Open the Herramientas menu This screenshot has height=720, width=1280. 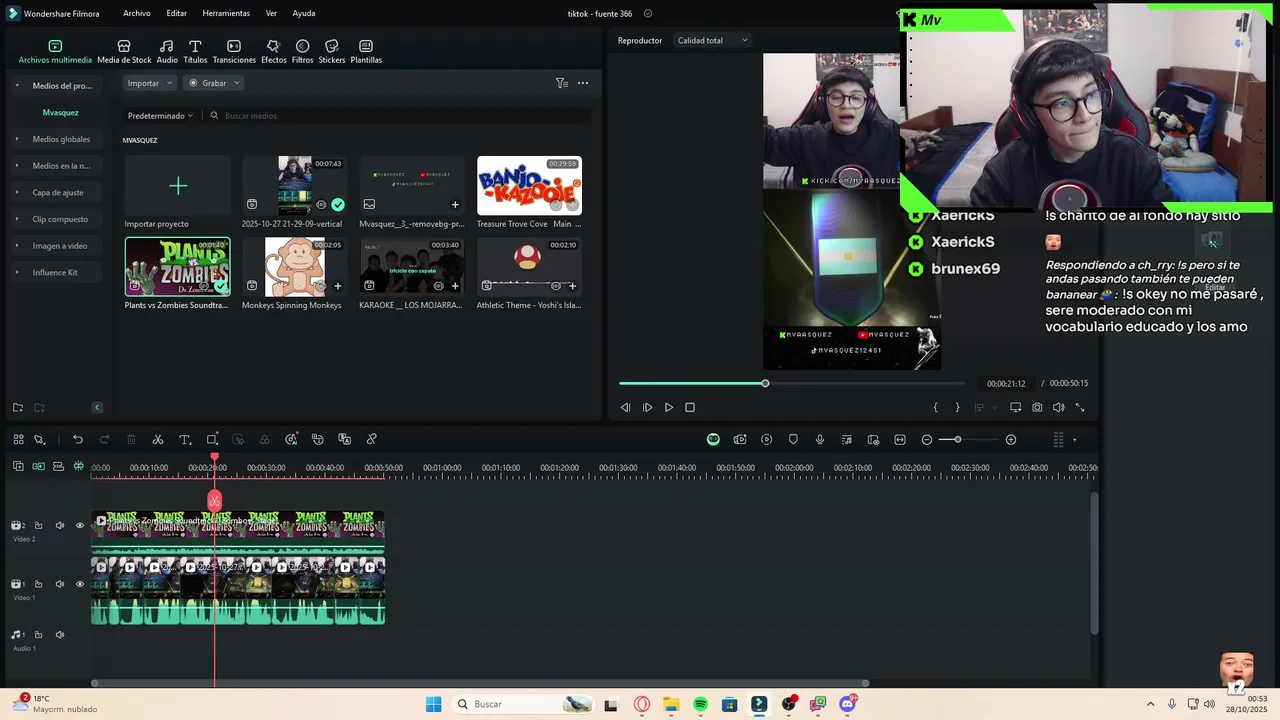pos(226,13)
